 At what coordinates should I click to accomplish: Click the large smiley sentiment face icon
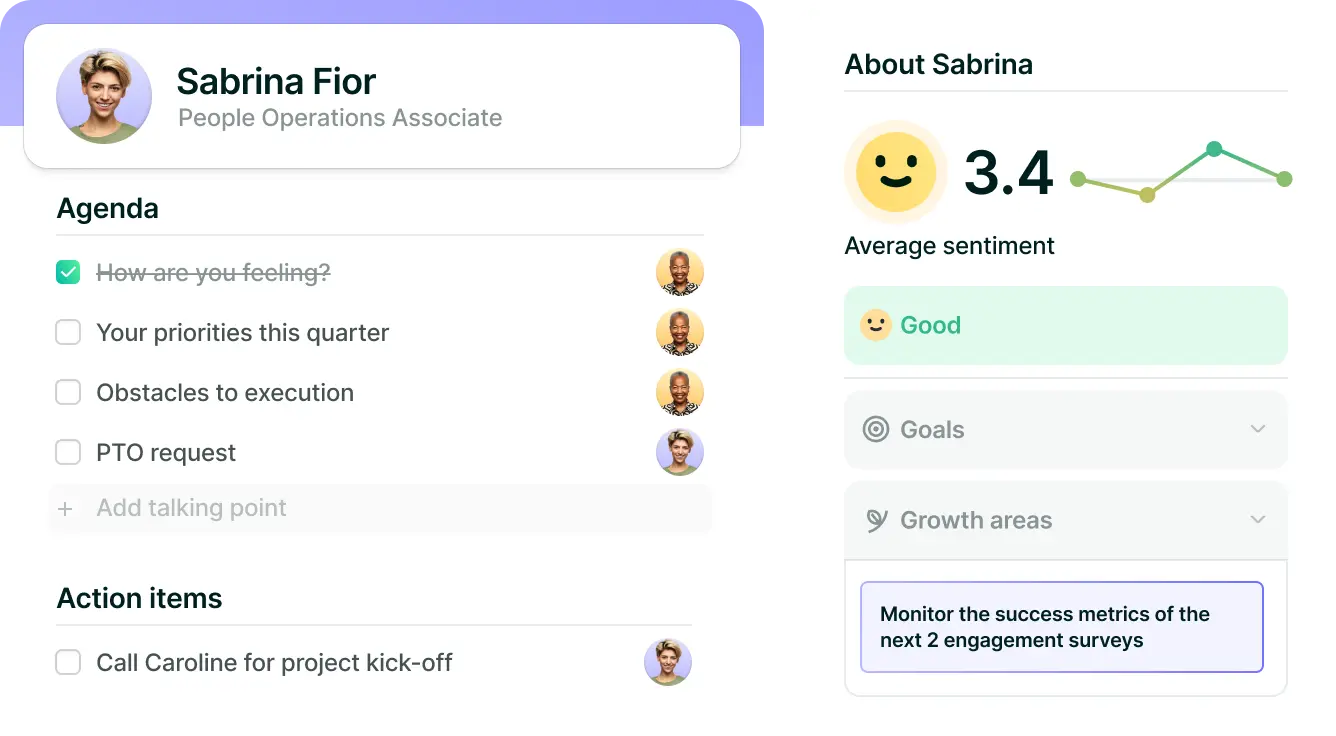[x=895, y=171]
